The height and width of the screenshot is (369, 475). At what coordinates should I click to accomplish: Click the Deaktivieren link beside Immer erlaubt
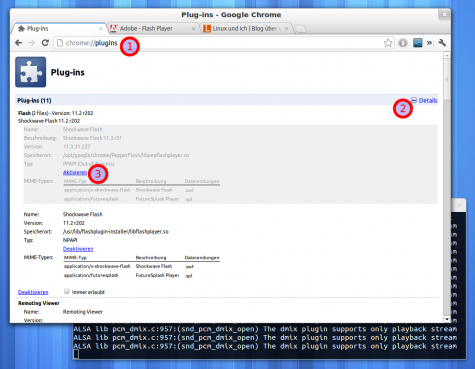[x=33, y=292]
